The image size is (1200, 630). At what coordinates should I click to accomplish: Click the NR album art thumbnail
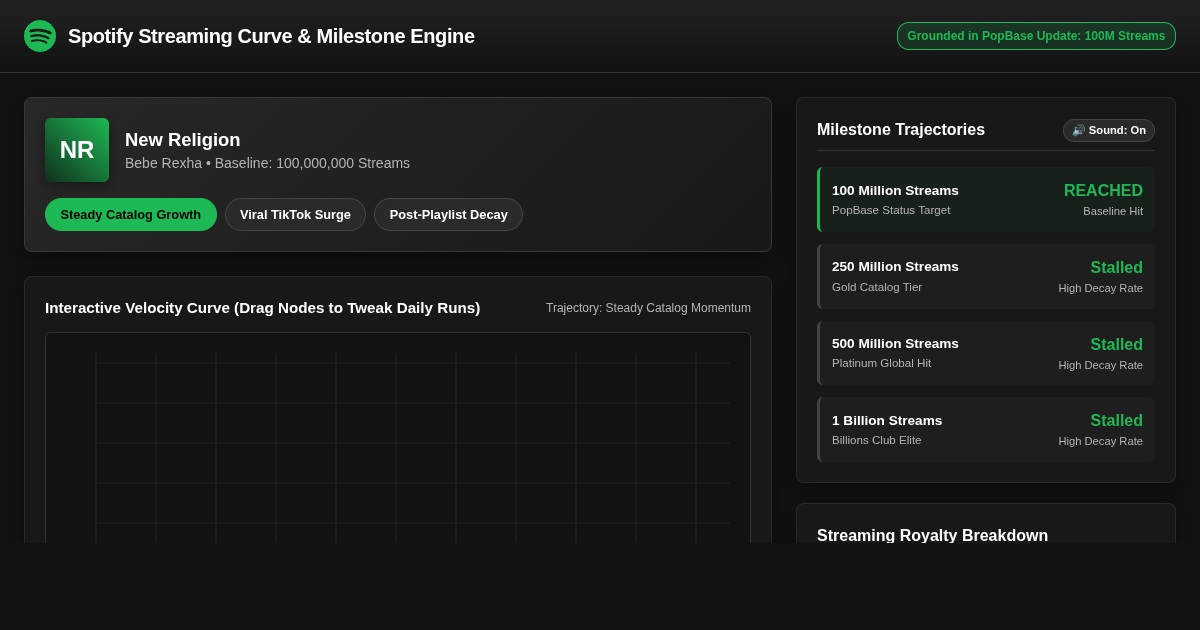pos(77,150)
